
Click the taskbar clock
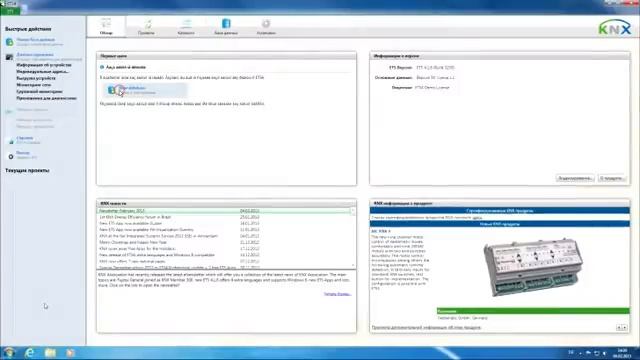622,353
